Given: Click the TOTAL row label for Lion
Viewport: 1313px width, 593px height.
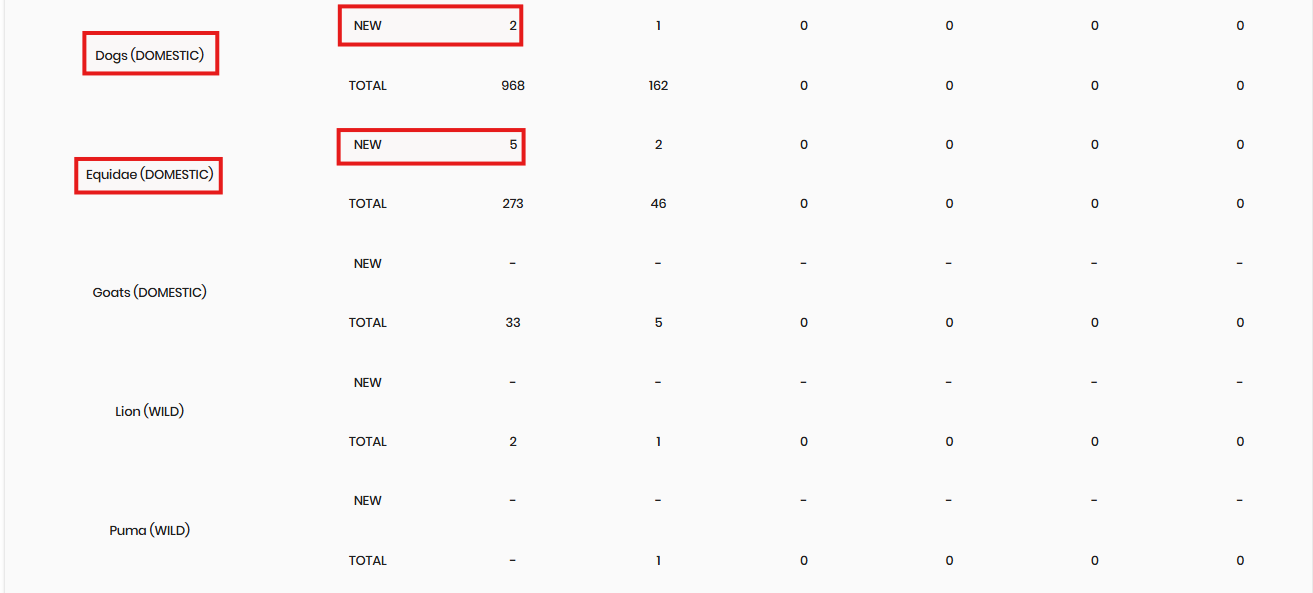Looking at the screenshot, I should click(x=368, y=442).
